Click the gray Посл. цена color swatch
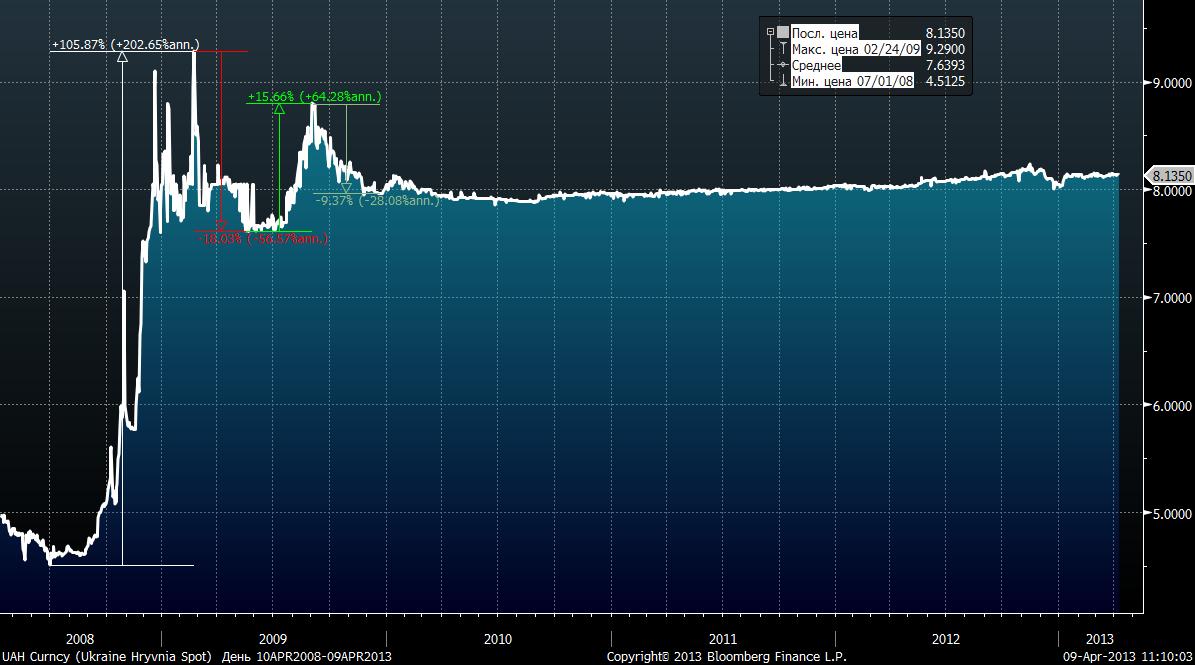 783,33
